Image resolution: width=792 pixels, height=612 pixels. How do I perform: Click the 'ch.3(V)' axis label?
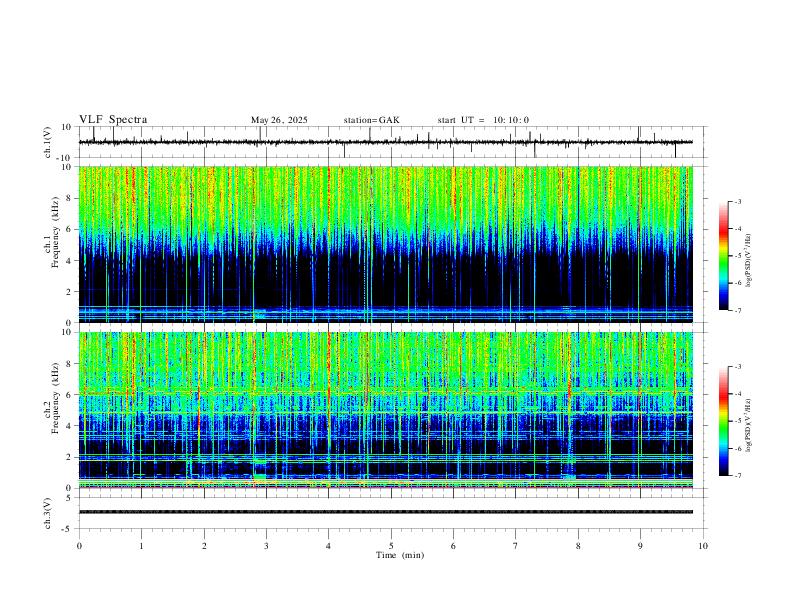point(48,513)
